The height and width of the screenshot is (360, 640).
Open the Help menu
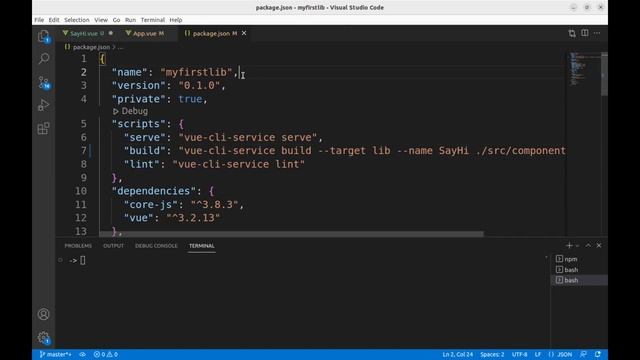176,20
